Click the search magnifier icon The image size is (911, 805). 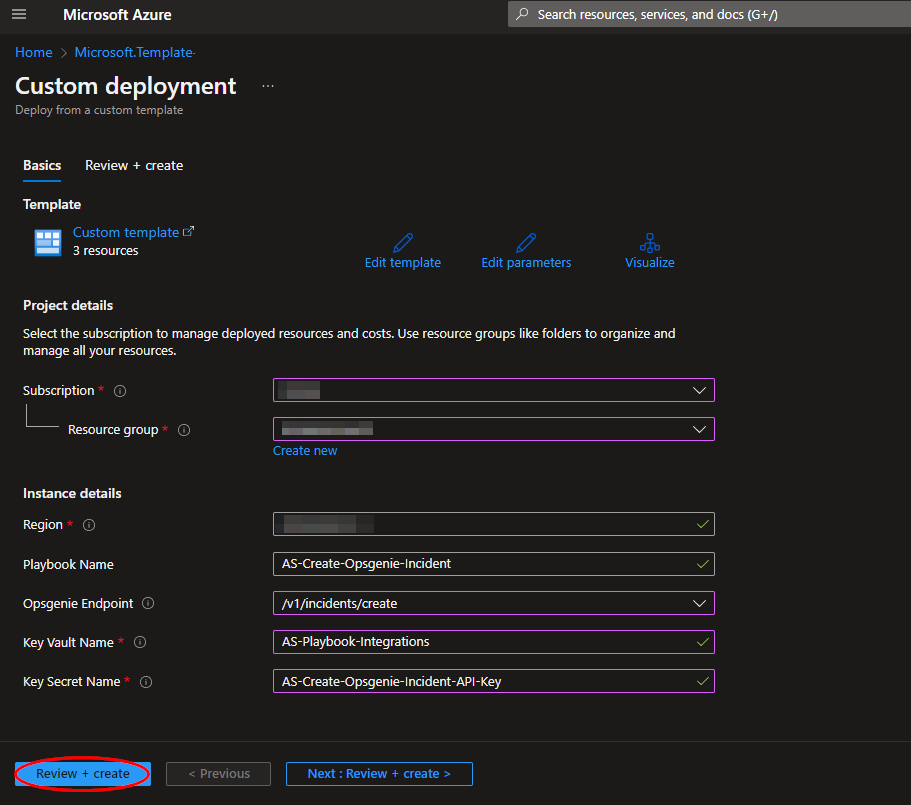pos(522,14)
